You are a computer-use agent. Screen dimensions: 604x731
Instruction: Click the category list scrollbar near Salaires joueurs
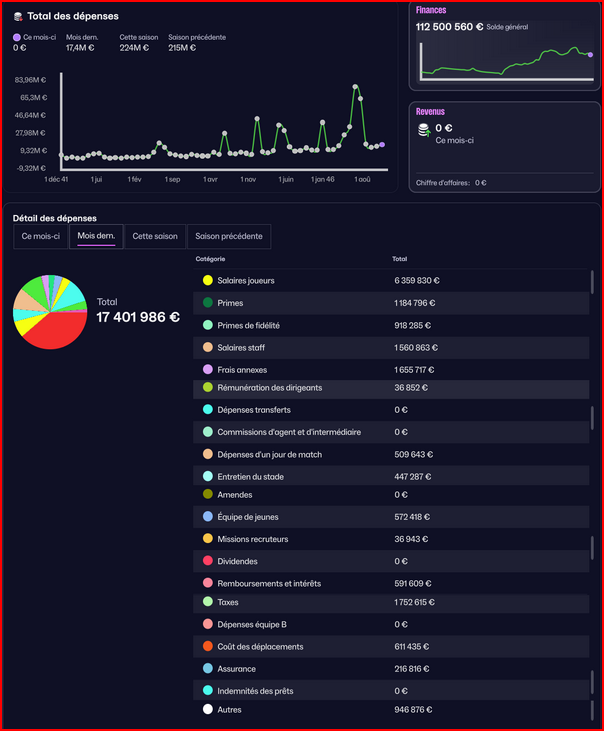click(x=592, y=282)
